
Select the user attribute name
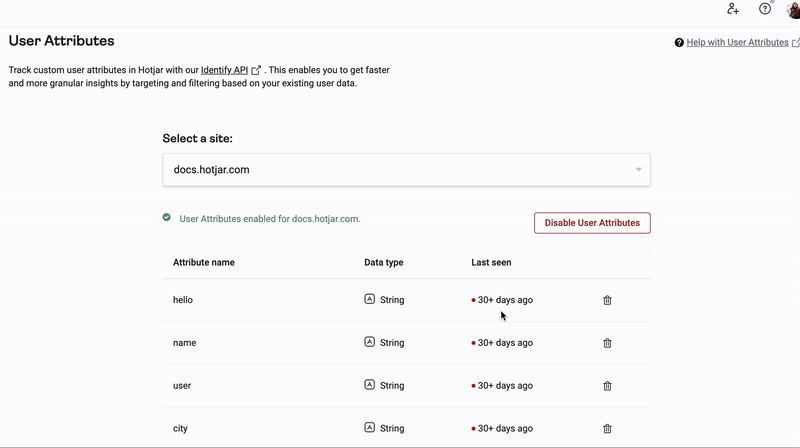[182, 386]
